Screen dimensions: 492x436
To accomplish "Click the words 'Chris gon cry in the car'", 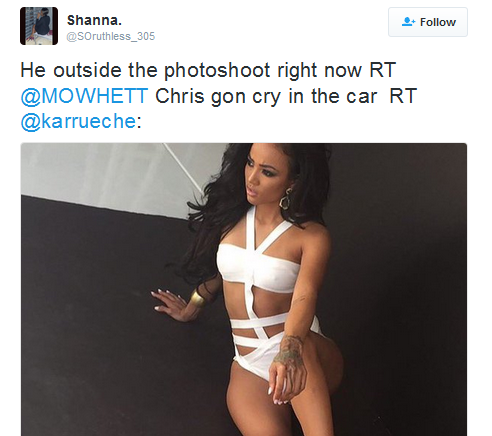I will click(266, 96).
